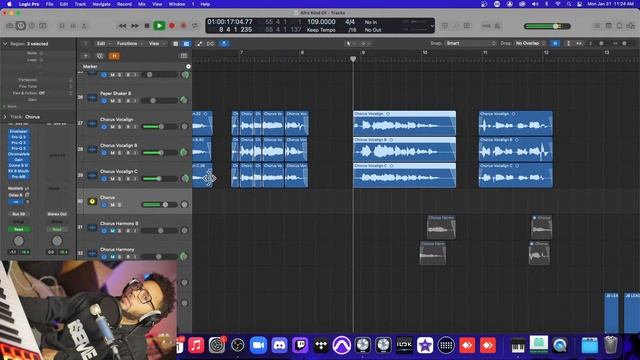Open the Editors scissors button
Image resolution: width=640 pixels, height=360 pixels.
point(84,26)
